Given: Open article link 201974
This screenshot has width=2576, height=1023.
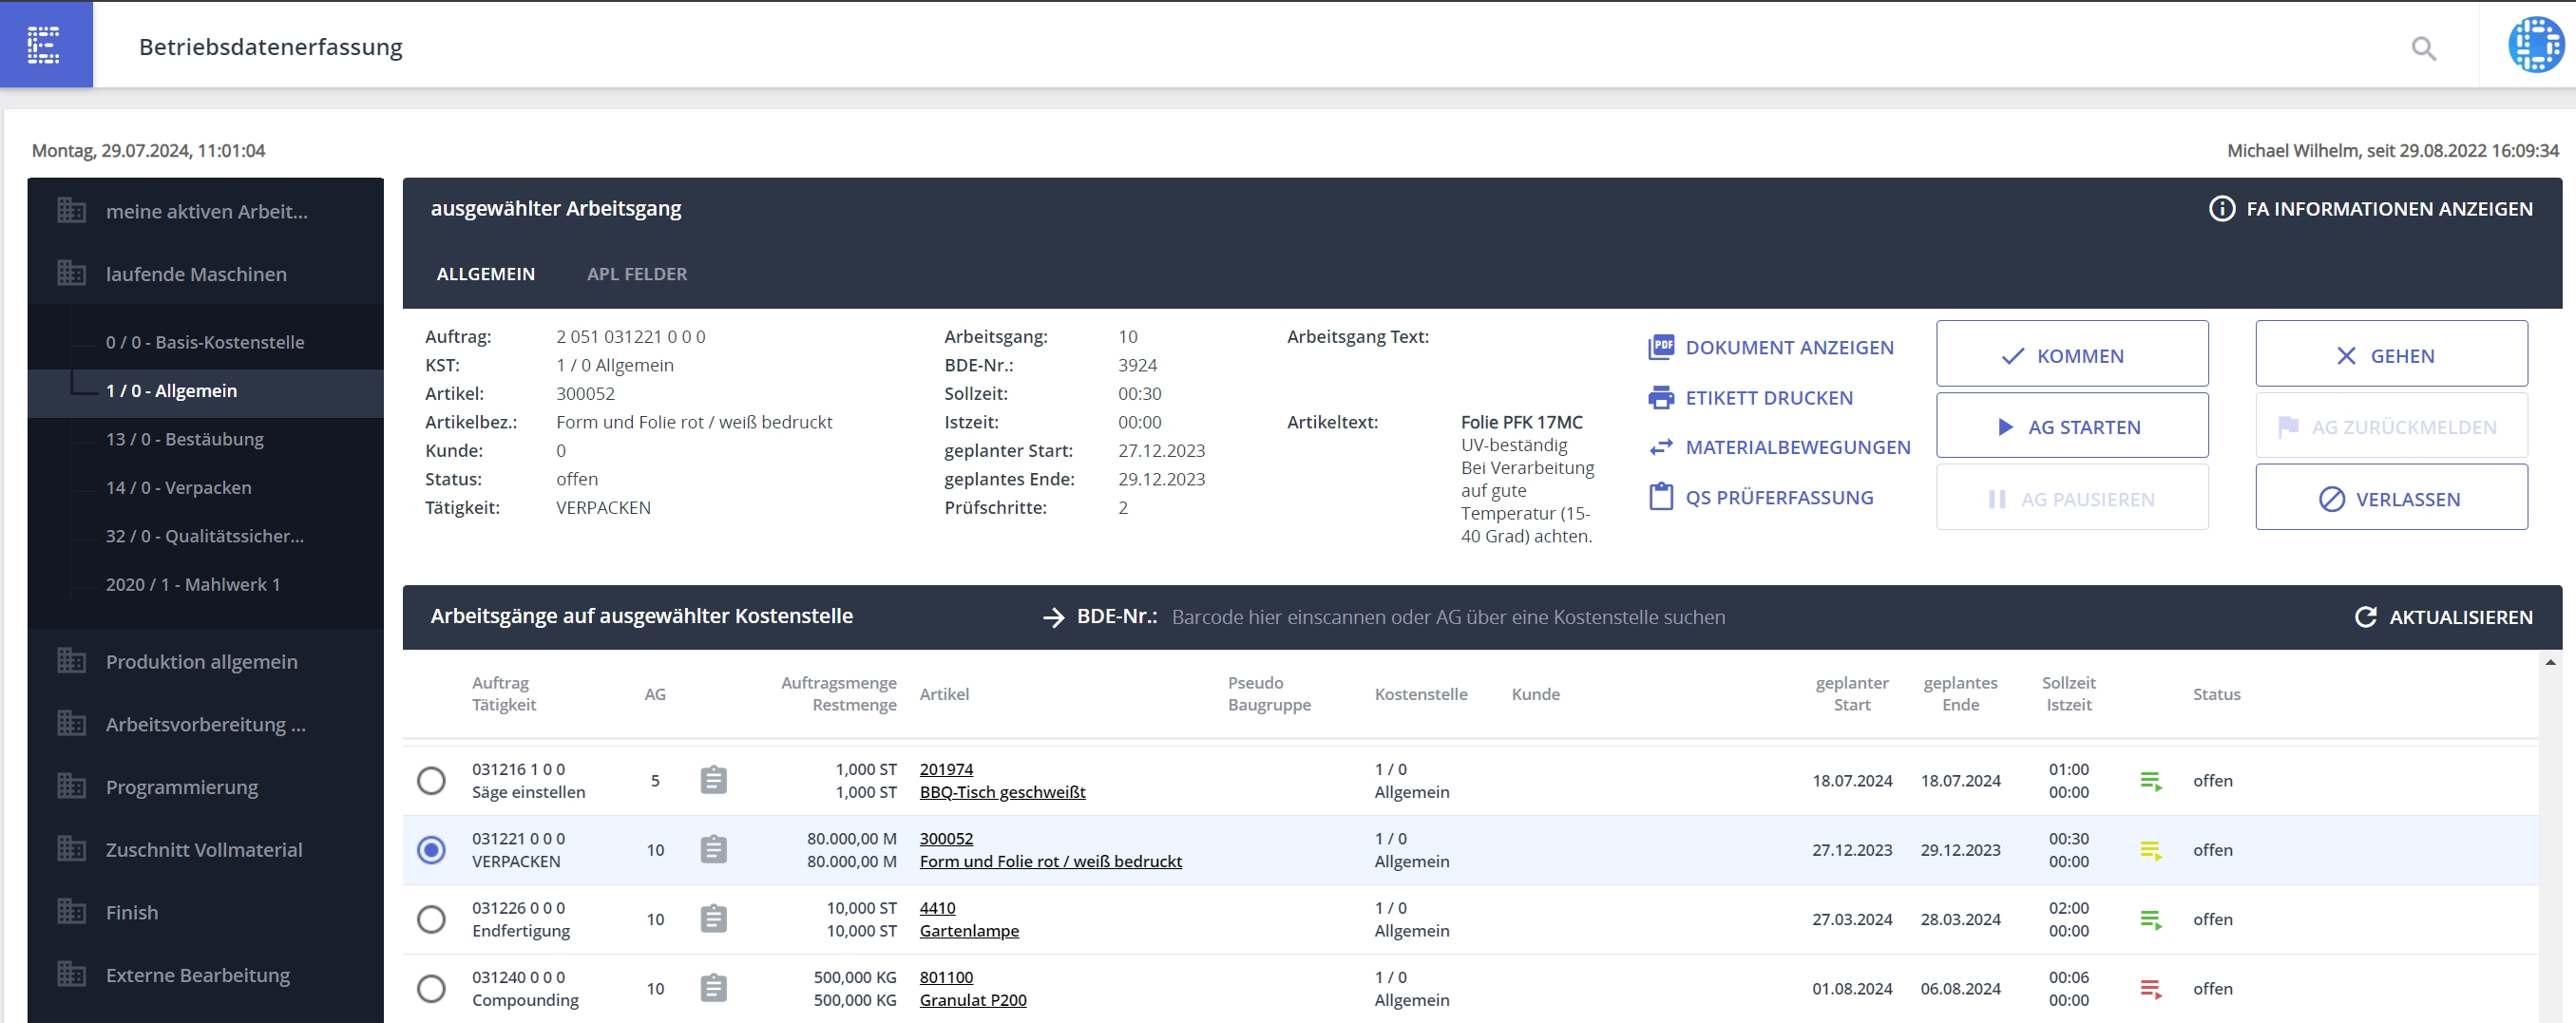Looking at the screenshot, I should click(946, 769).
